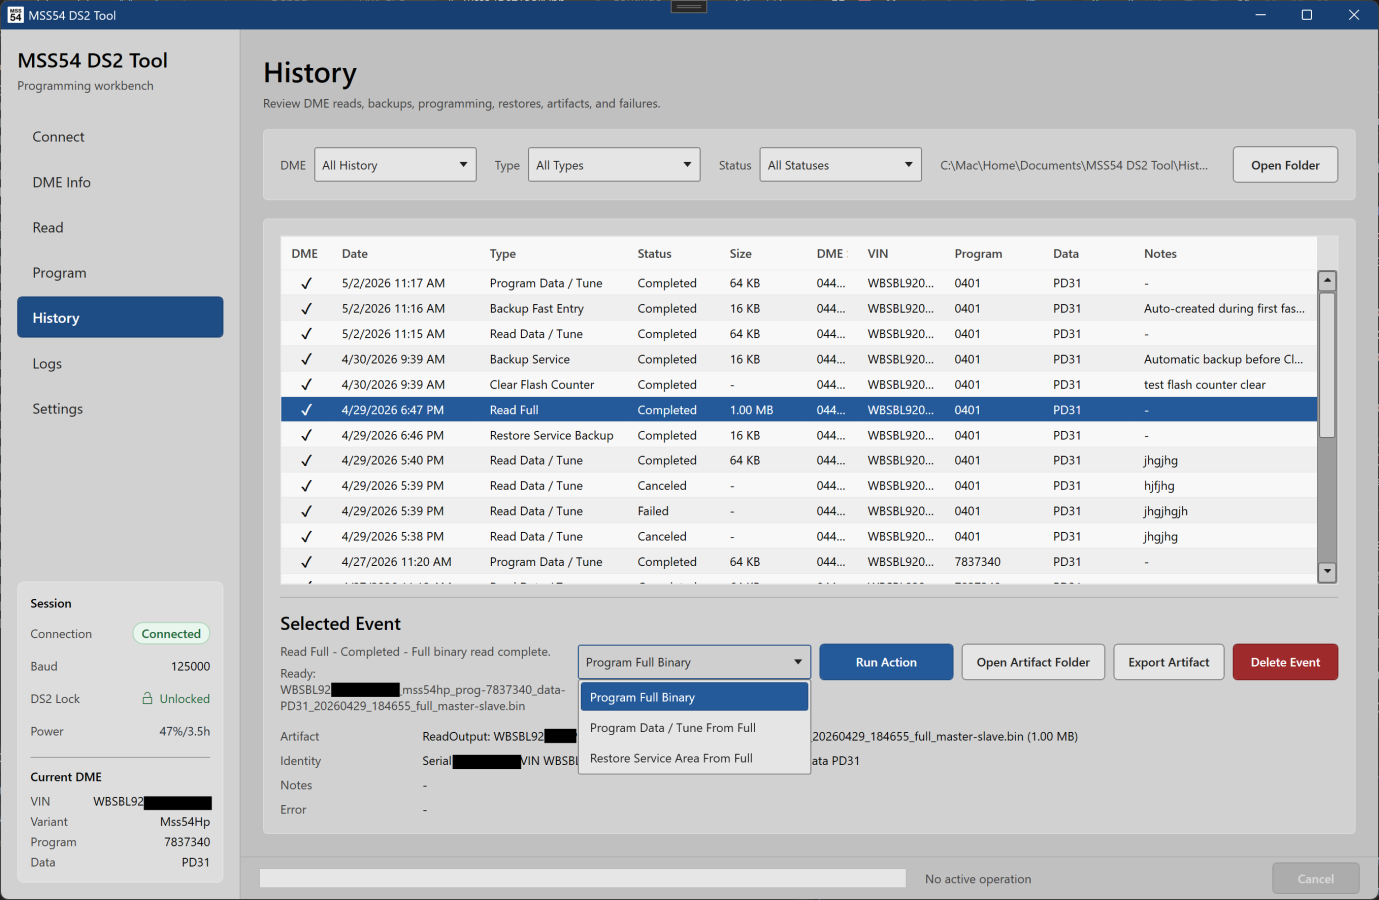
Task: Click the checkmark on the Backup Service row
Action: tap(306, 360)
